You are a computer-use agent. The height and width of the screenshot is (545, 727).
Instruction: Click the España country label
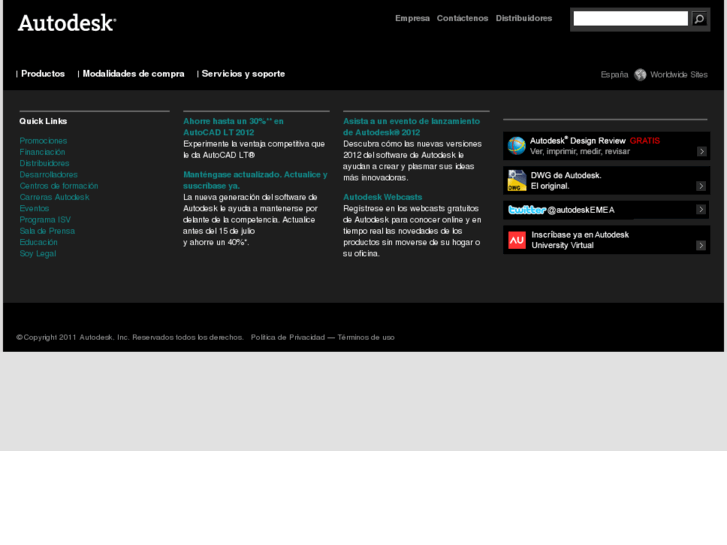pyautogui.click(x=614, y=75)
